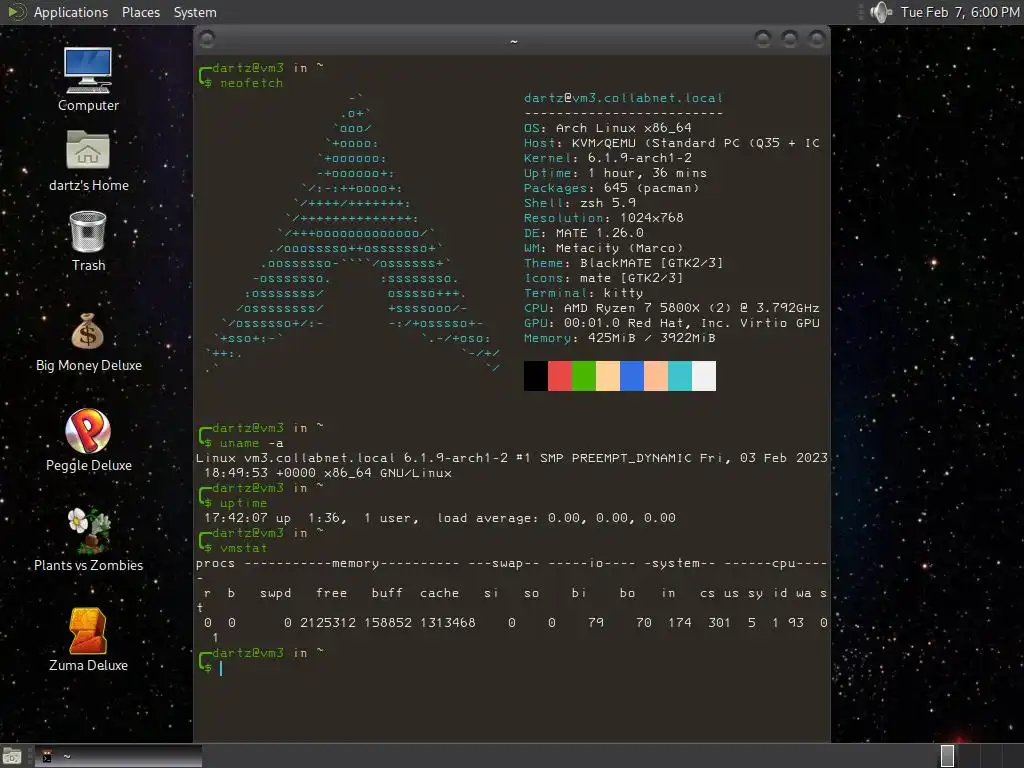
Task: Click the green color block in neofetch output
Action: pos(584,376)
